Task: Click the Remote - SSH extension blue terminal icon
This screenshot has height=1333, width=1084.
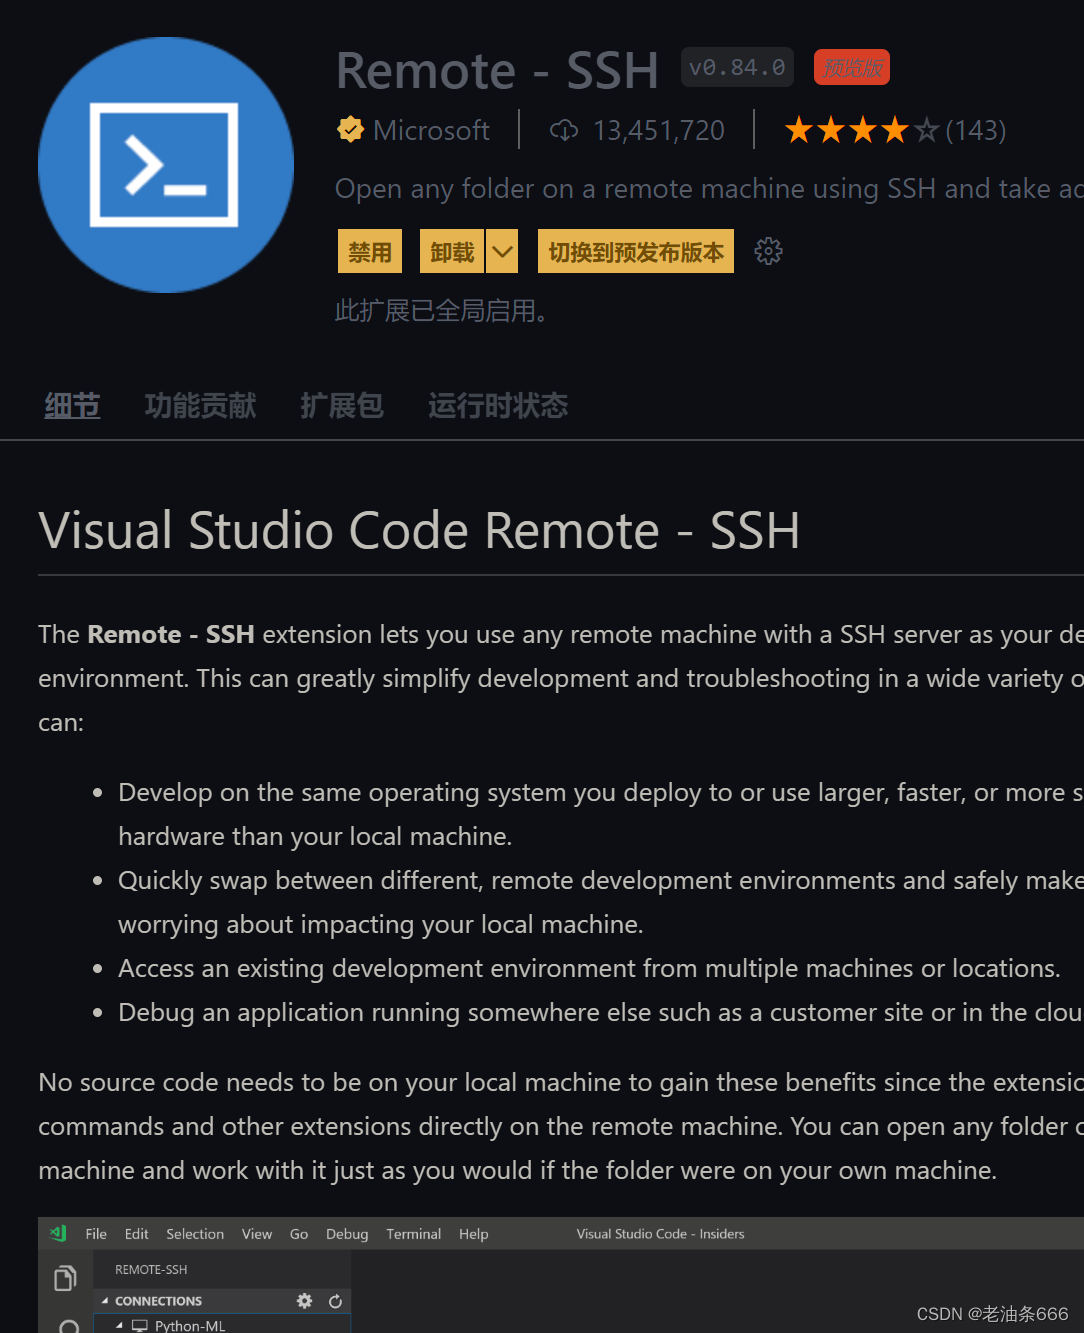Action: (x=165, y=164)
